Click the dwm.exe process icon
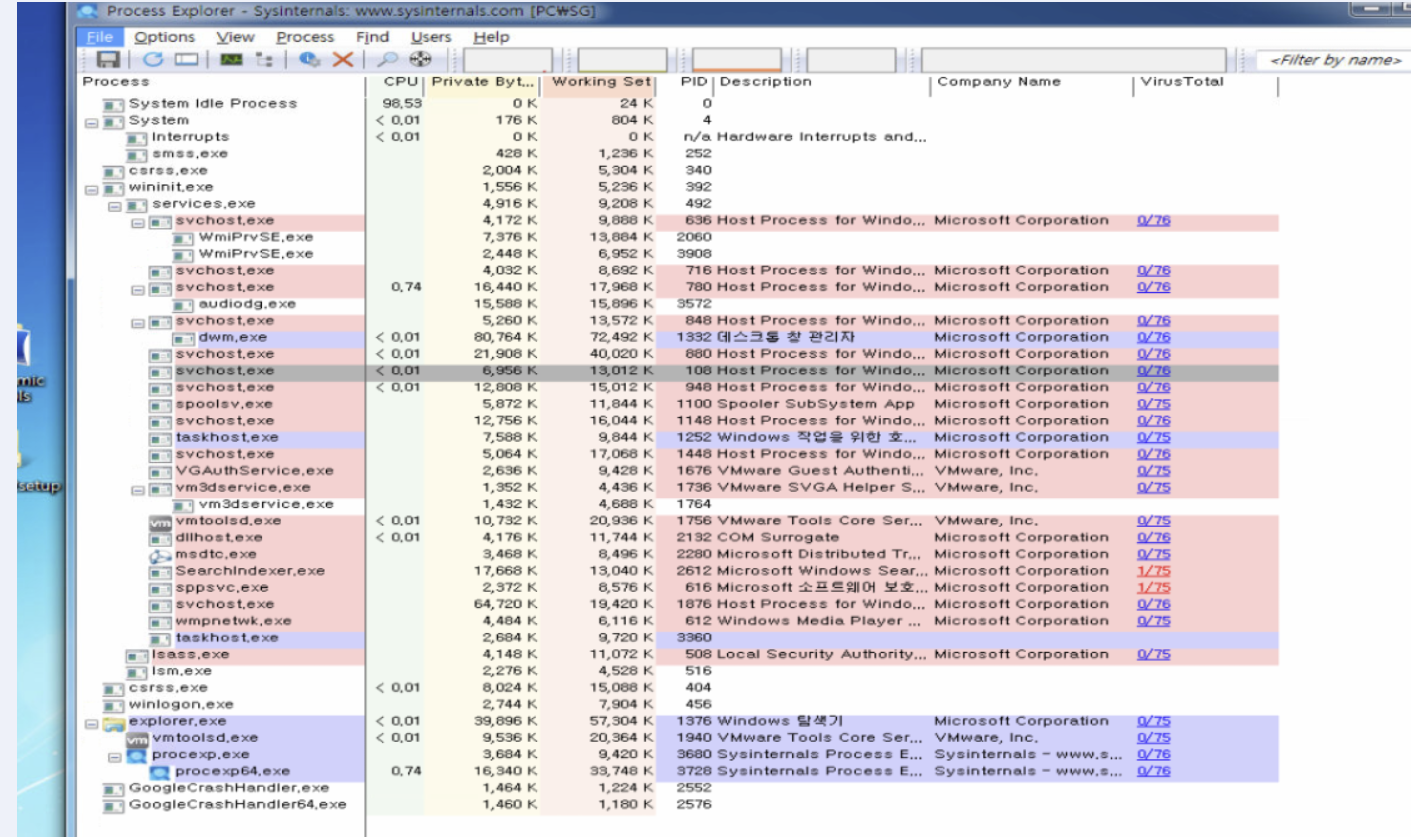 coord(183,338)
